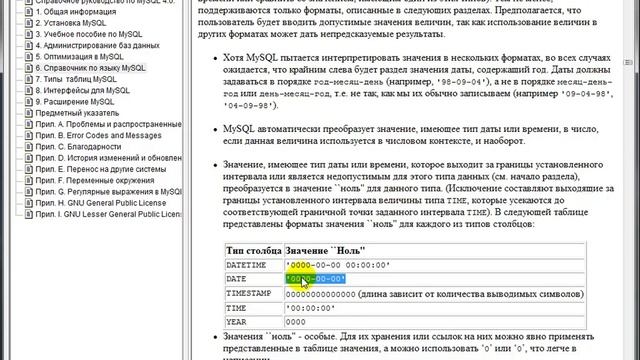The height and width of the screenshot is (360, 640).
Task: Click the DATETIME cell in the table
Action: (x=254, y=265)
